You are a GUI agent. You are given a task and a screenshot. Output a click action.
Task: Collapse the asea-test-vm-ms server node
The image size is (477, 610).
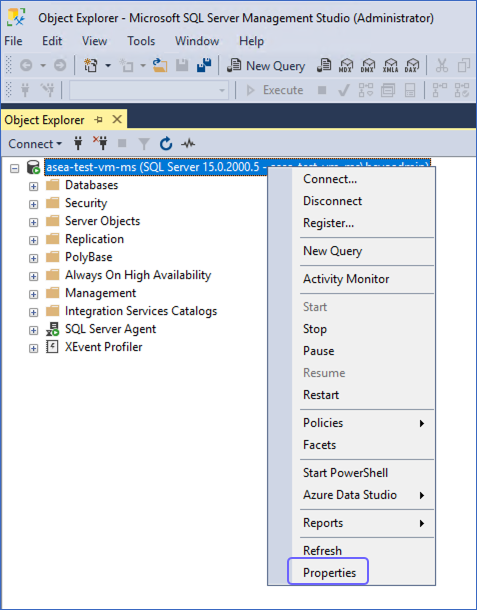coord(15,168)
